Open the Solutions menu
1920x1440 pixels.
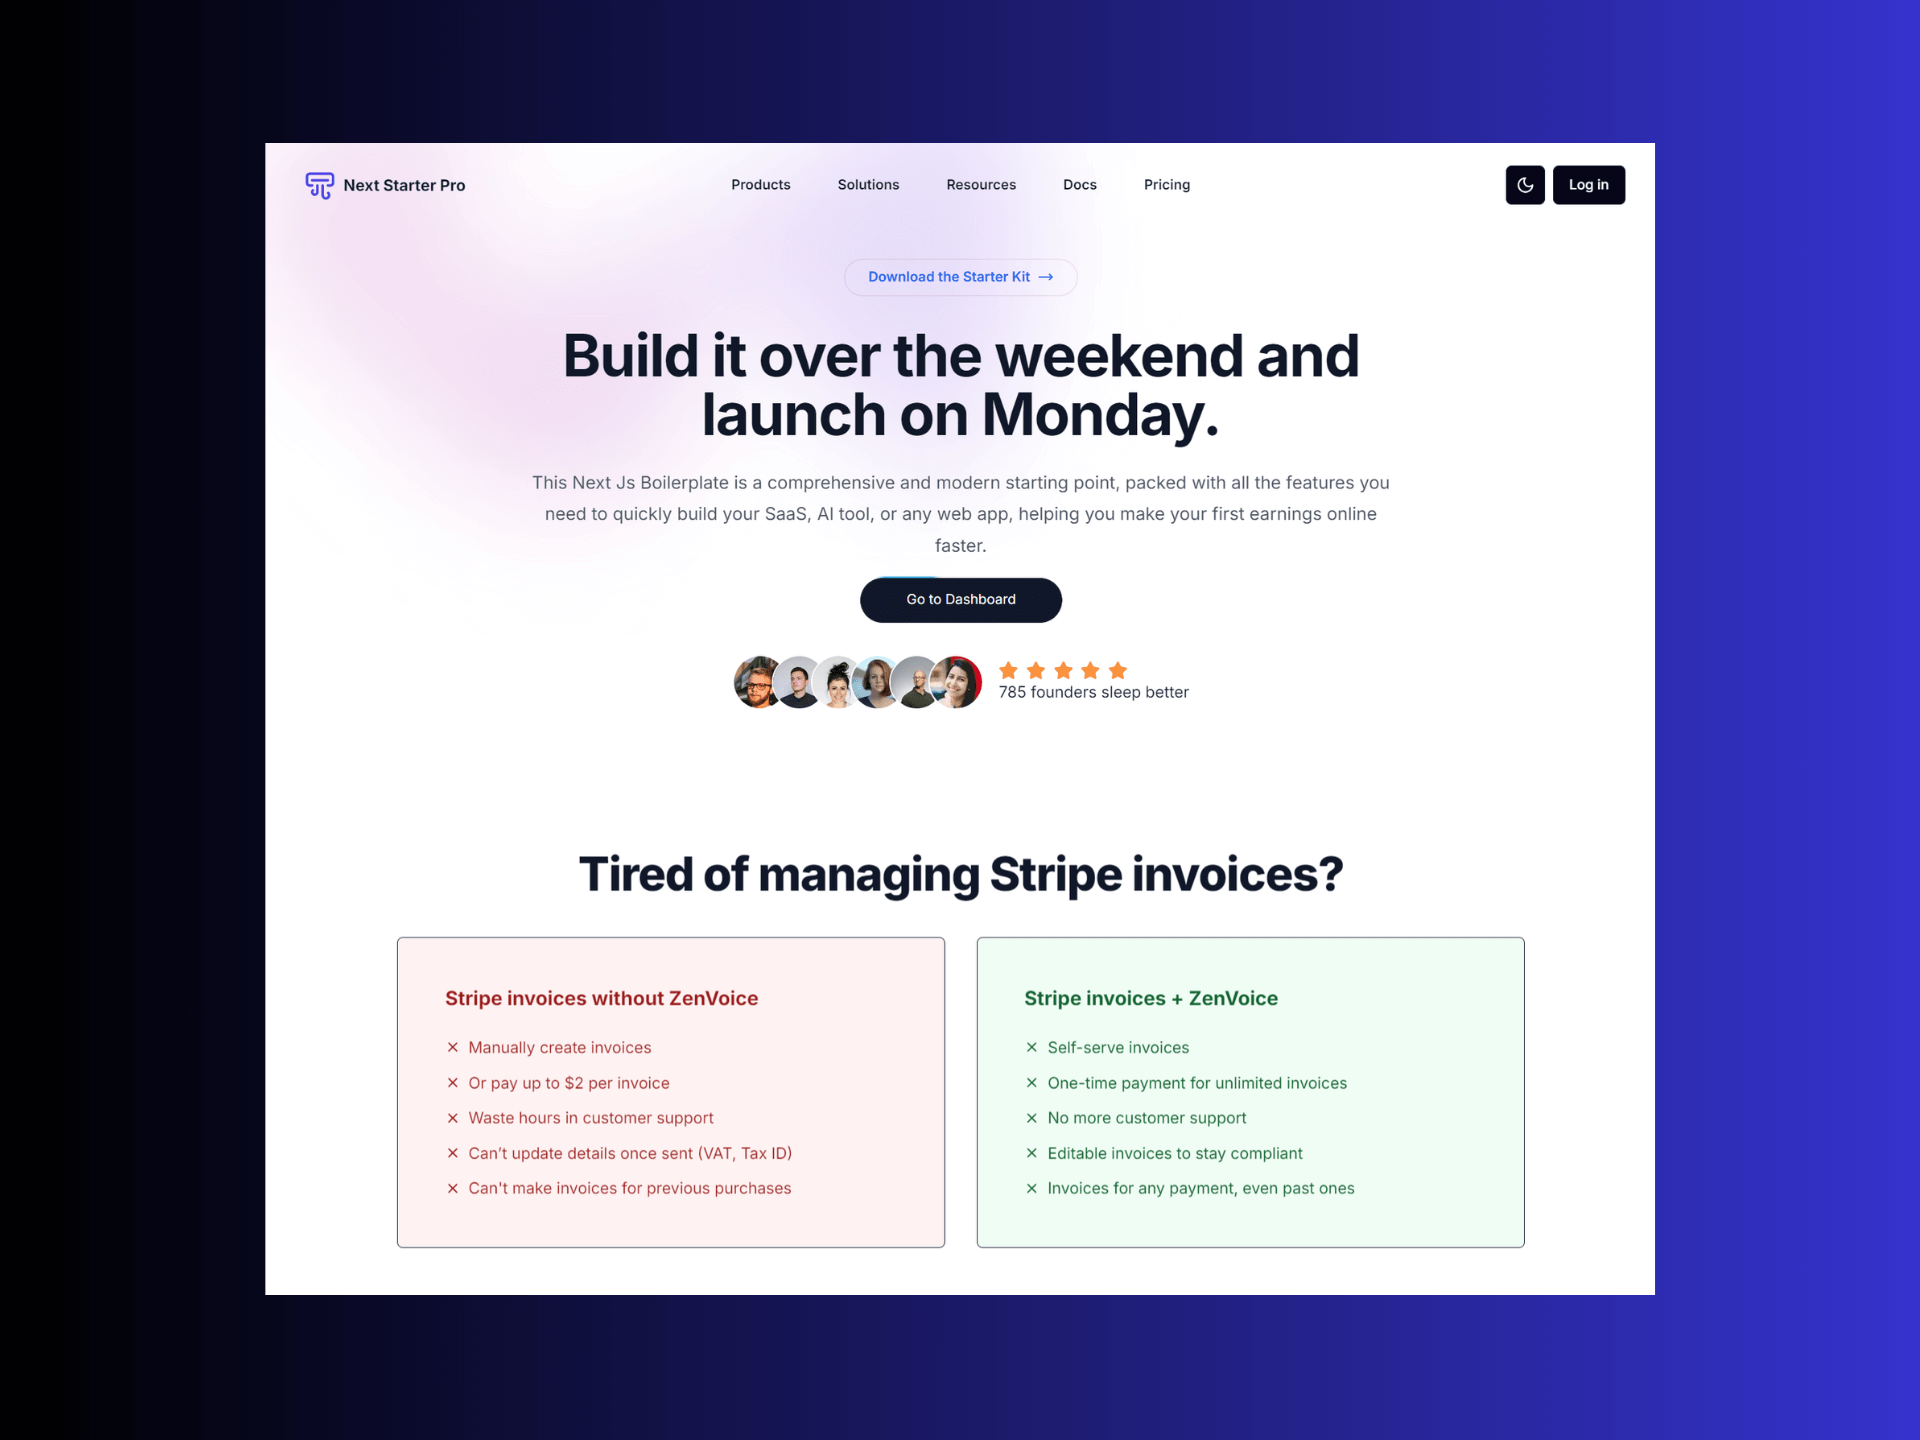(x=868, y=185)
